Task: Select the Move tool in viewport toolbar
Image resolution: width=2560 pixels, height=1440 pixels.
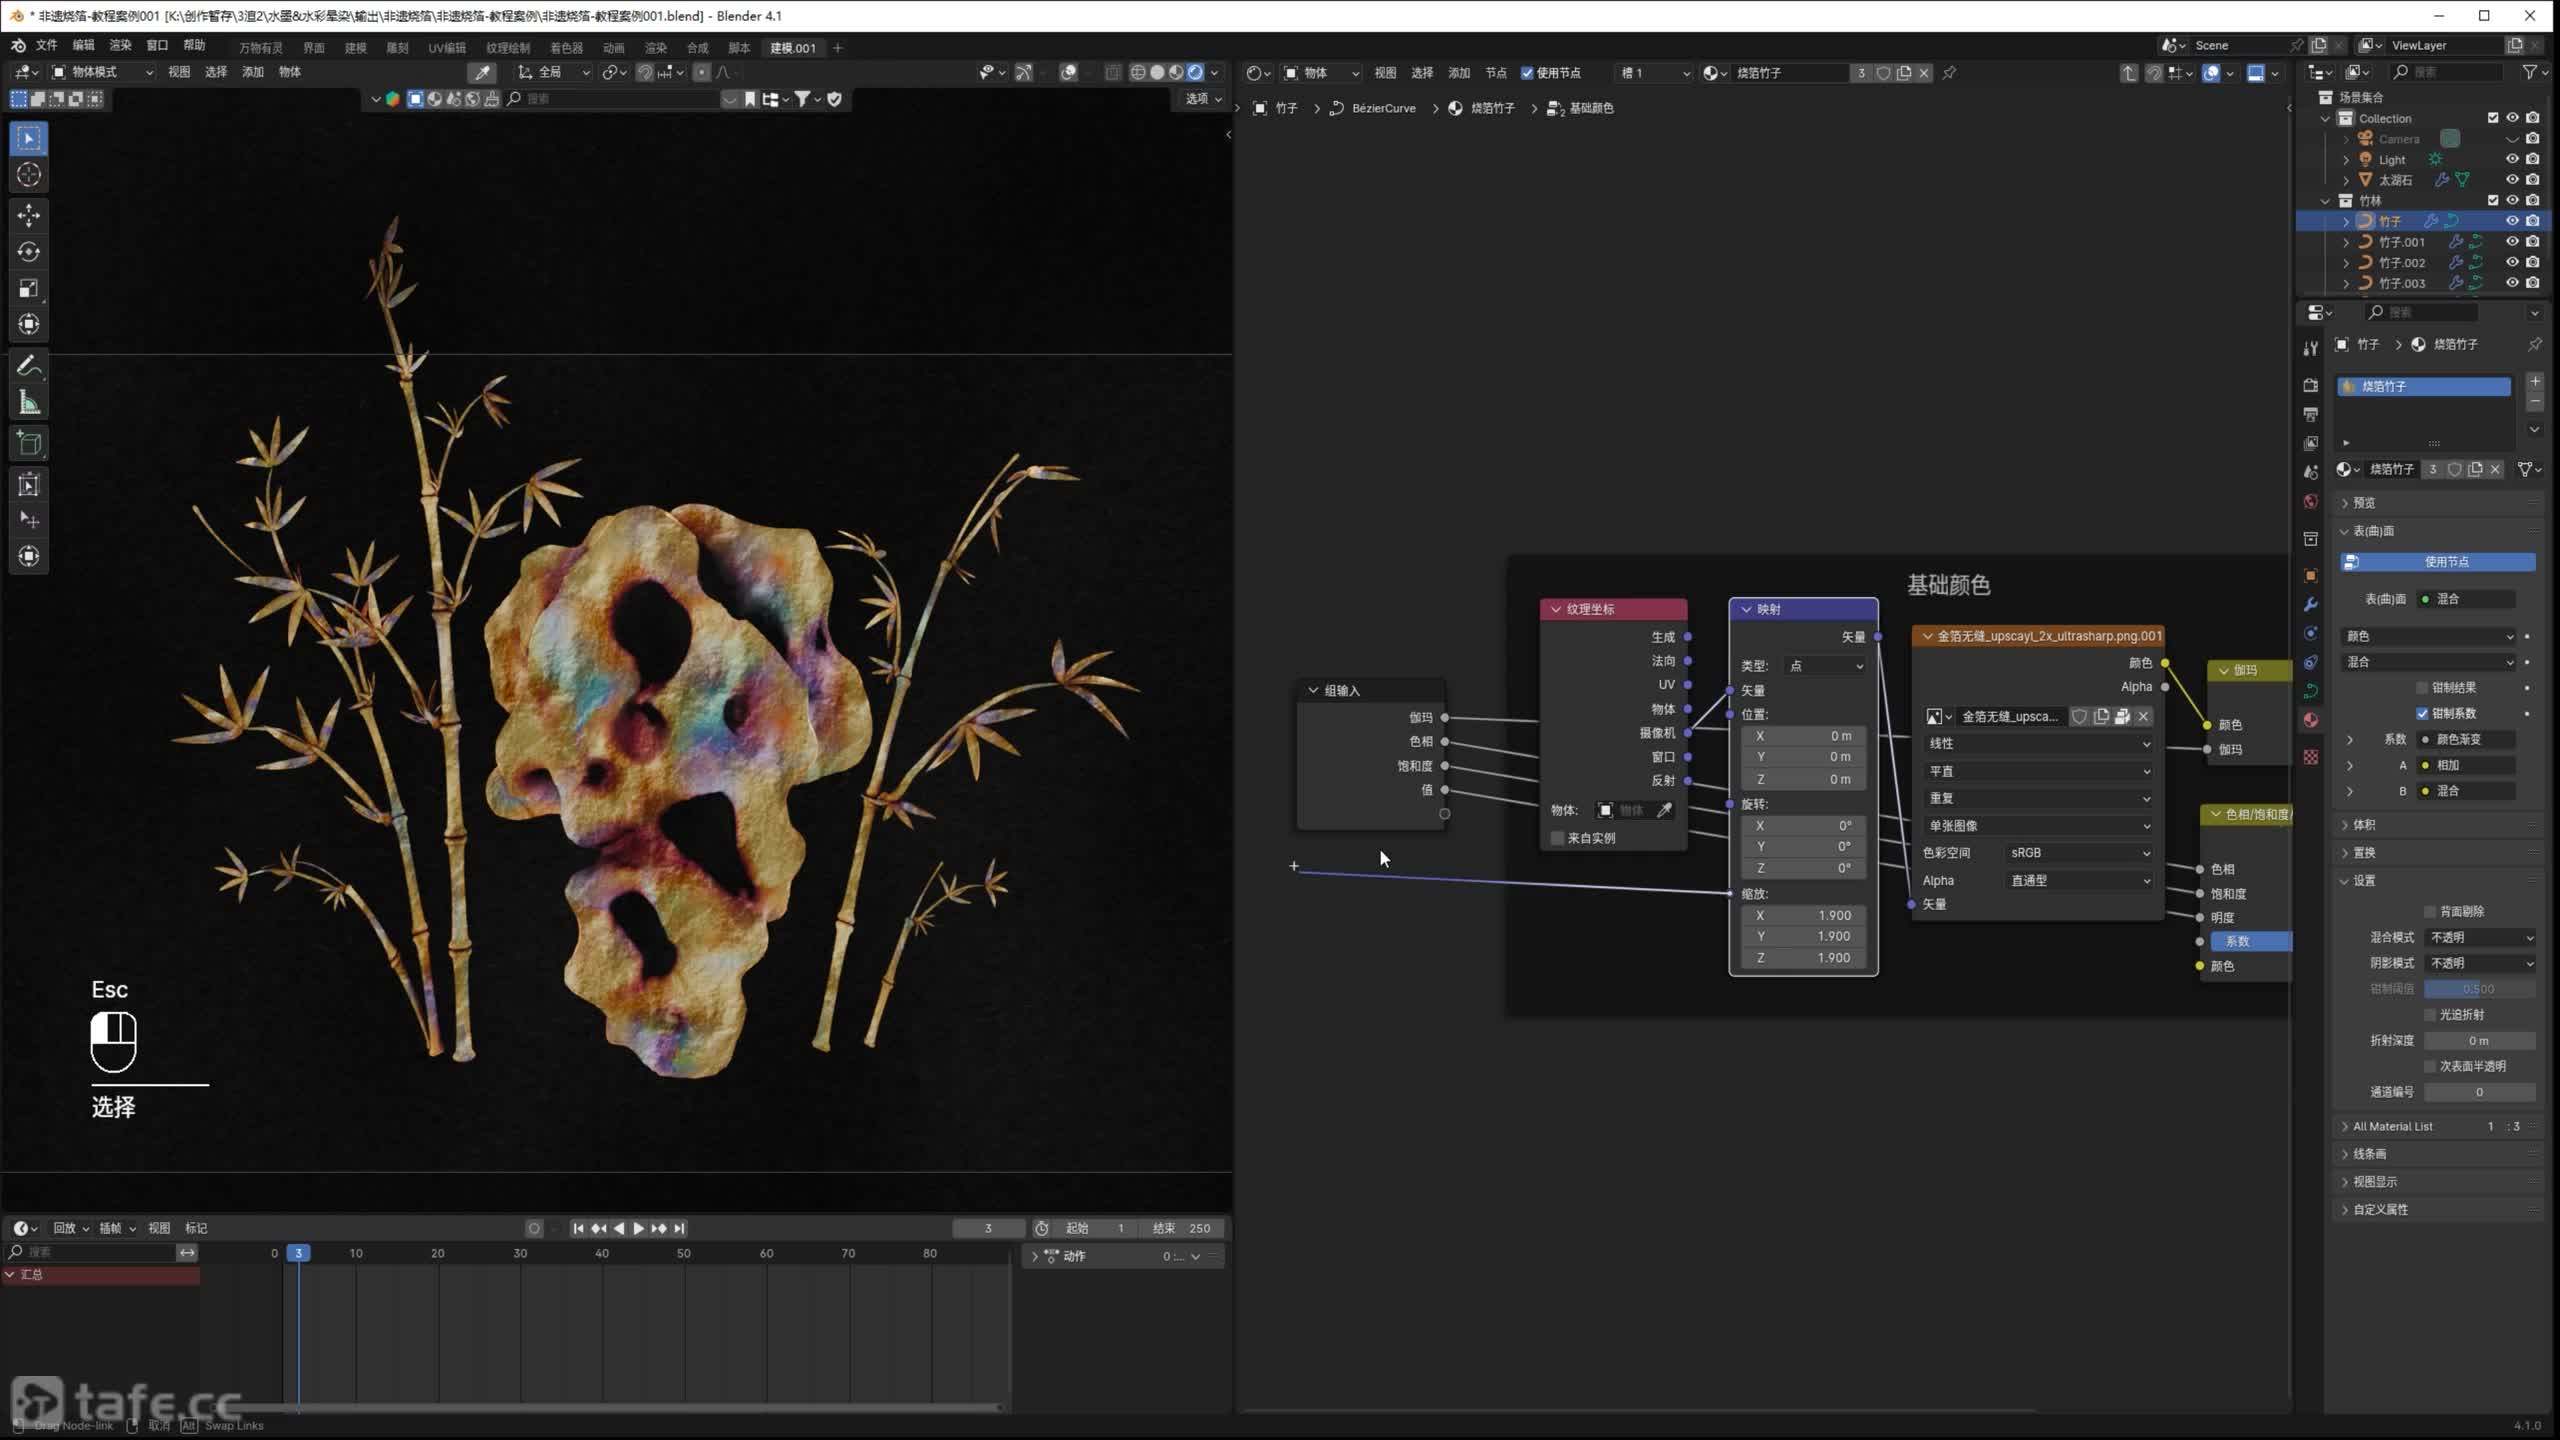Action: (29, 215)
